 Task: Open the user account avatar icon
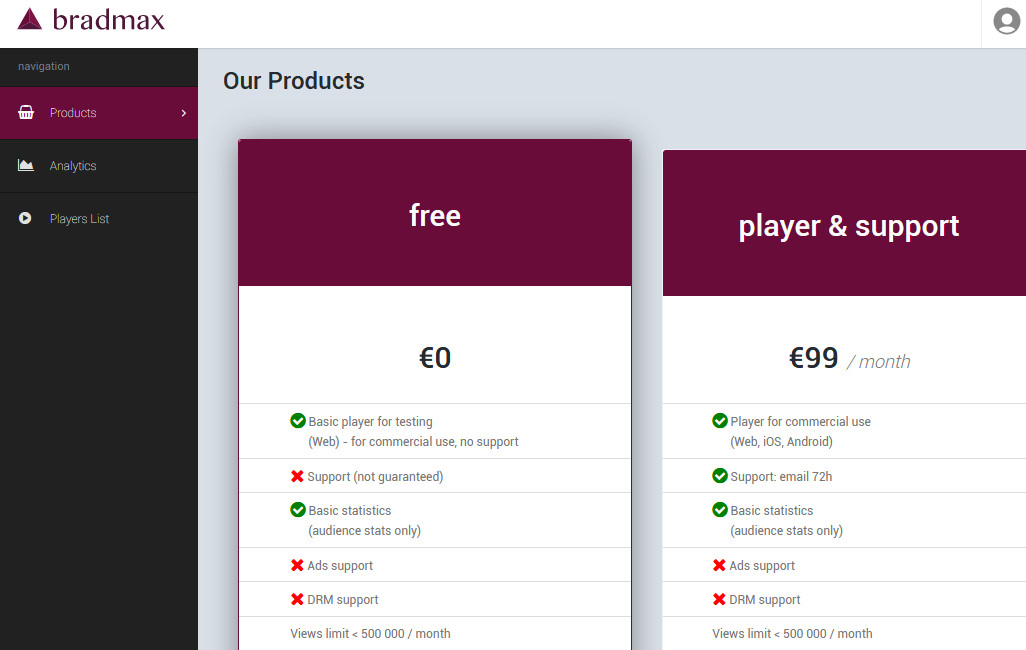coord(1005,21)
